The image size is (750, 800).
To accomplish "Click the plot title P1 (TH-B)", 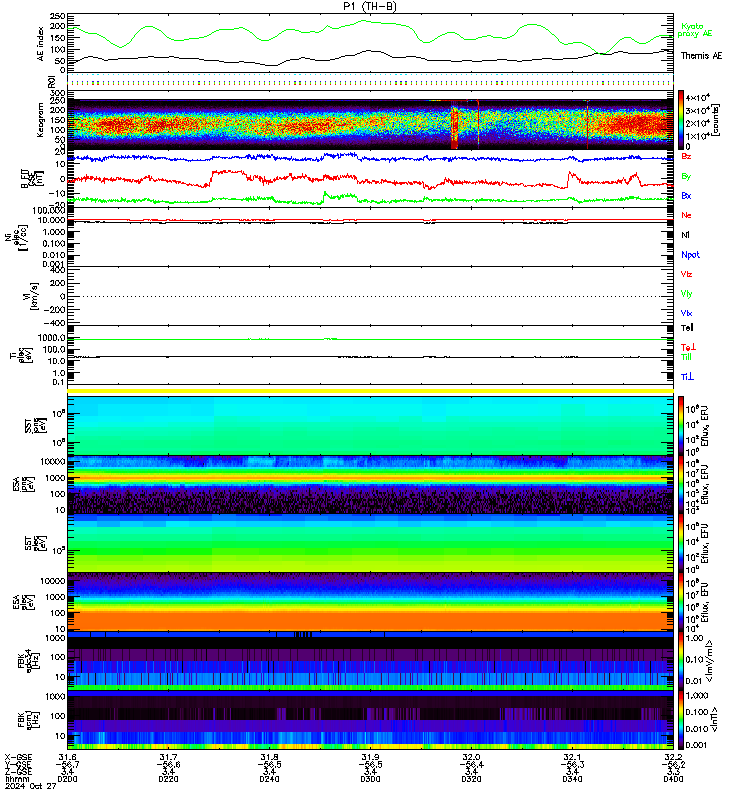I will 370,6.
